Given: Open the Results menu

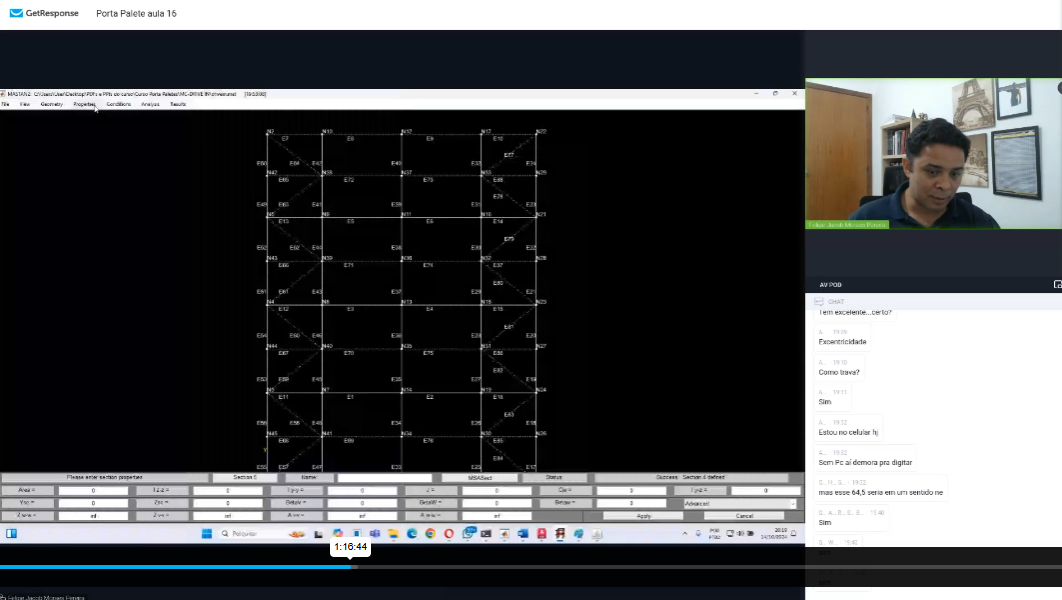Looking at the screenshot, I should point(178,104).
